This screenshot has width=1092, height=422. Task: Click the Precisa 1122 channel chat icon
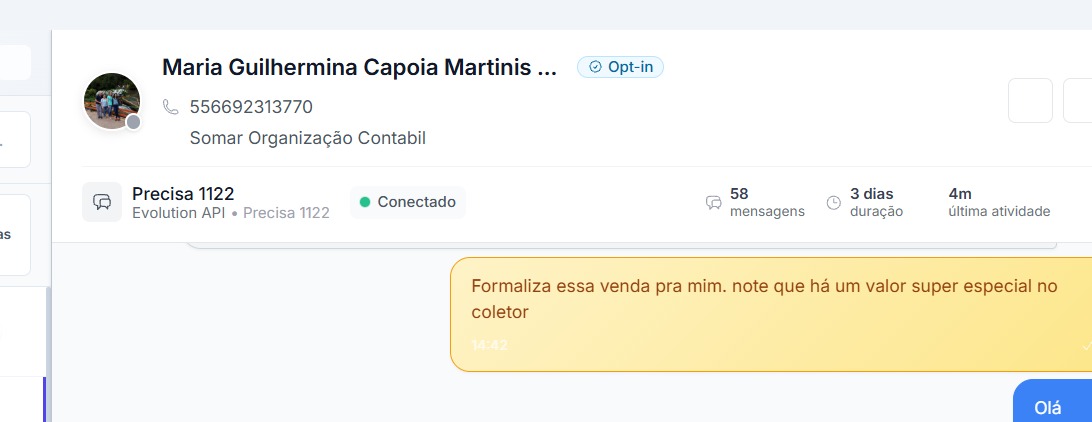click(x=102, y=202)
